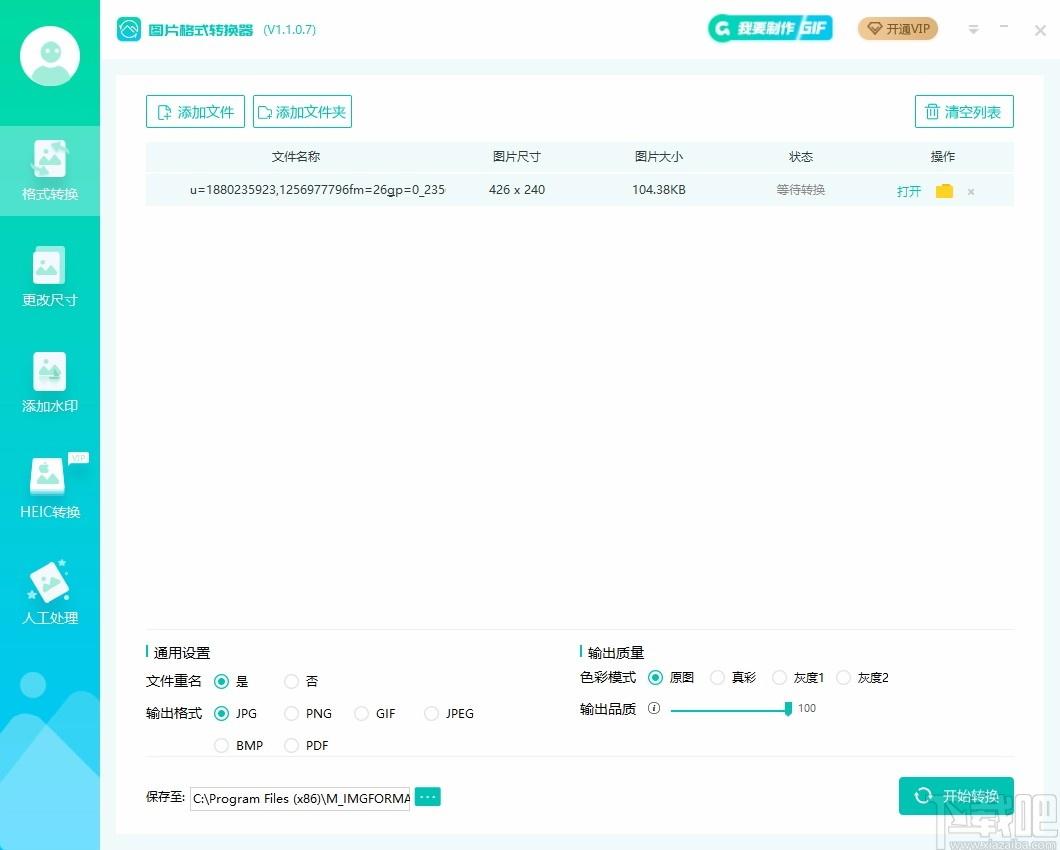This screenshot has height=850, width=1060.
Task: Click the 输出品质 info icon
Action: coord(654,709)
